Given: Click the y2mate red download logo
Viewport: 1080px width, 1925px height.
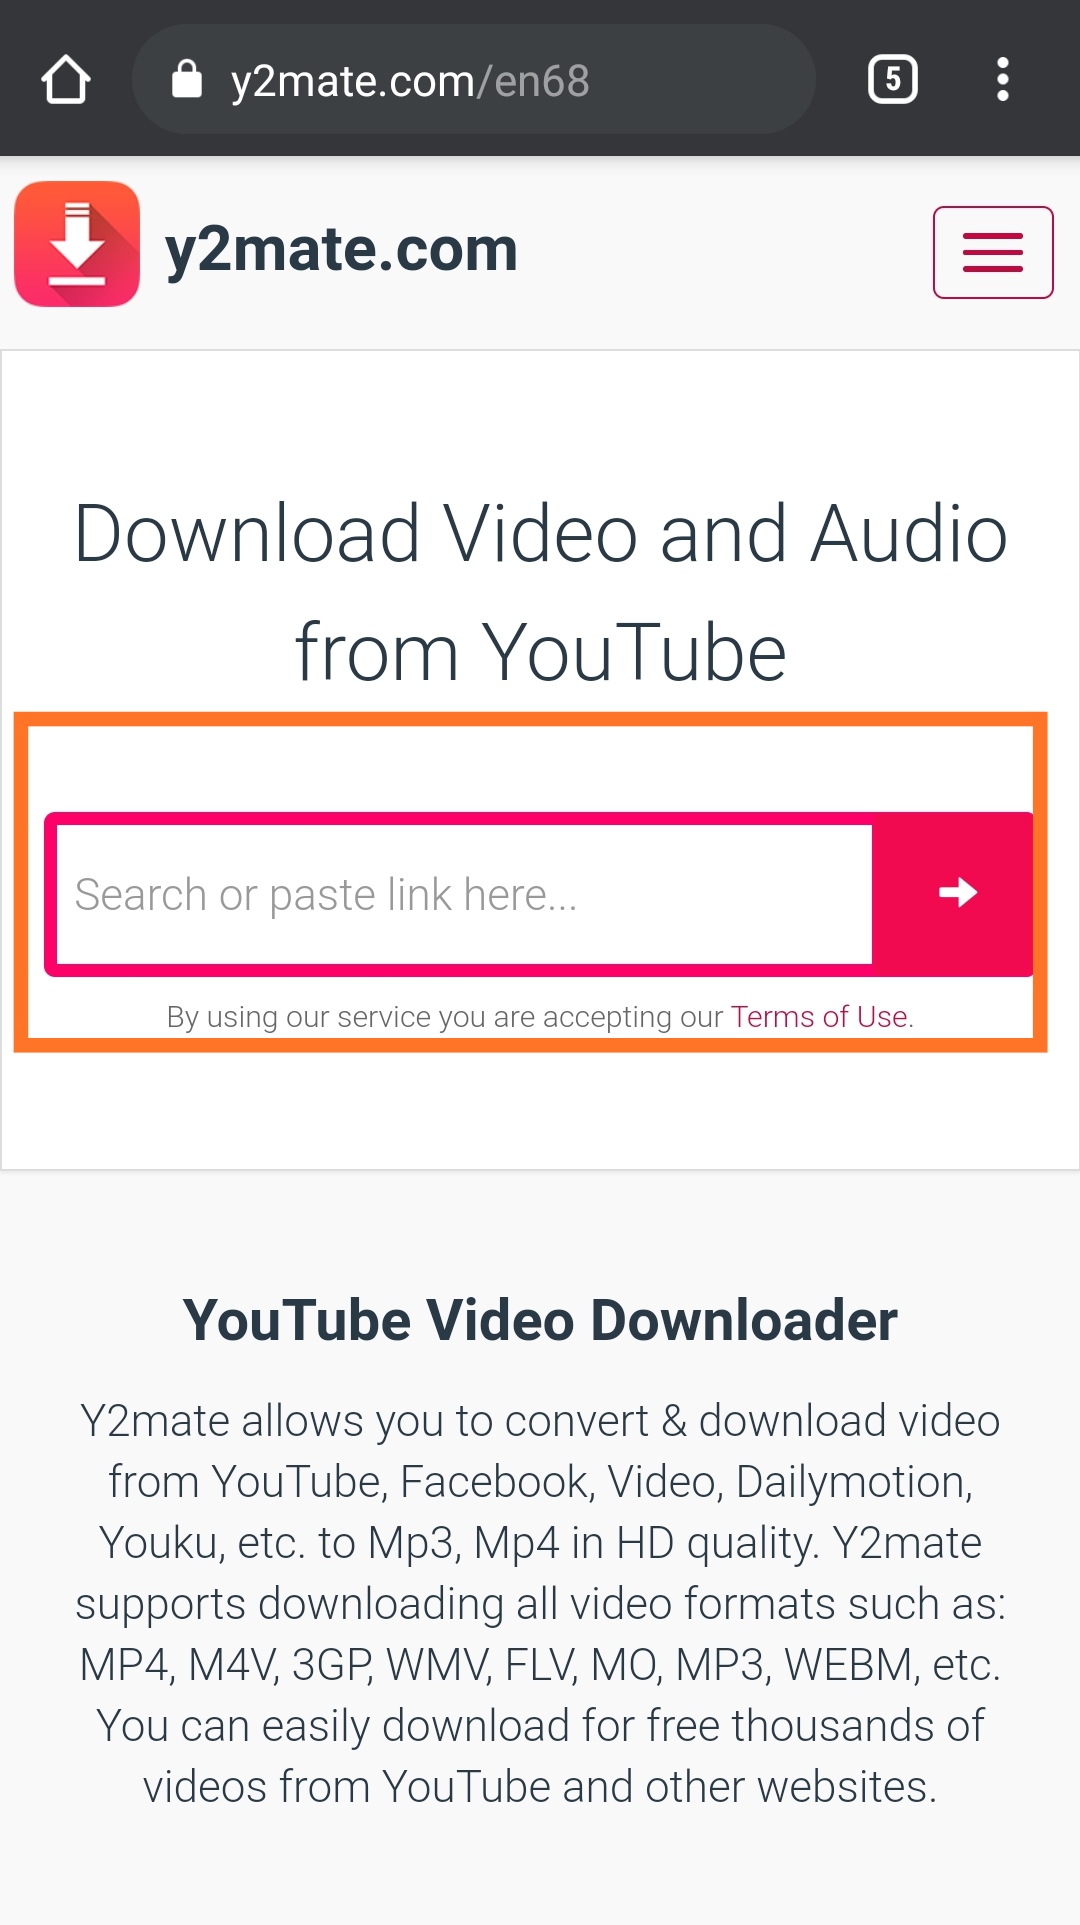Looking at the screenshot, I should [77, 243].
